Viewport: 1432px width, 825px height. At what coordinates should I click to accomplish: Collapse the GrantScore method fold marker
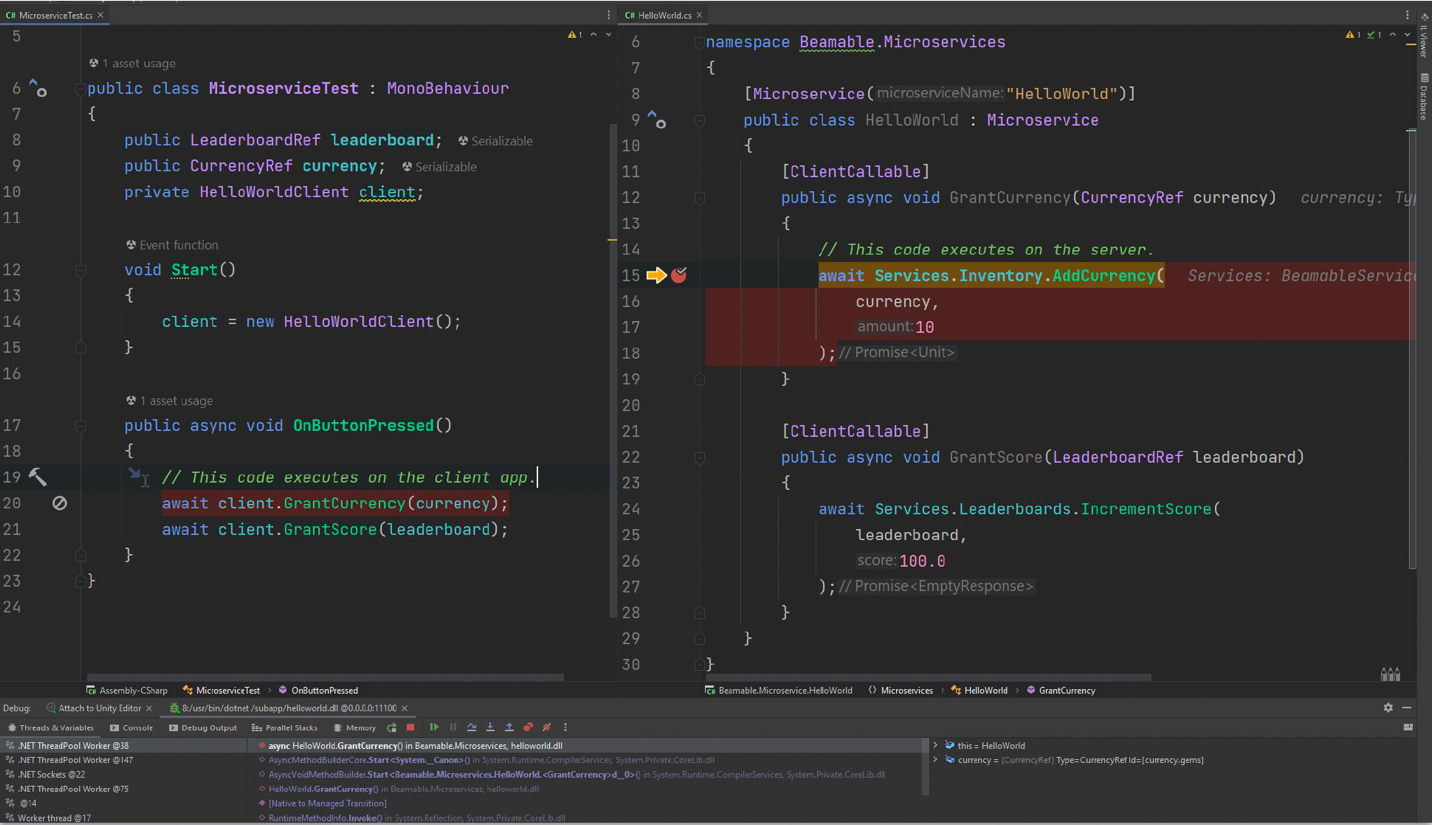point(700,458)
